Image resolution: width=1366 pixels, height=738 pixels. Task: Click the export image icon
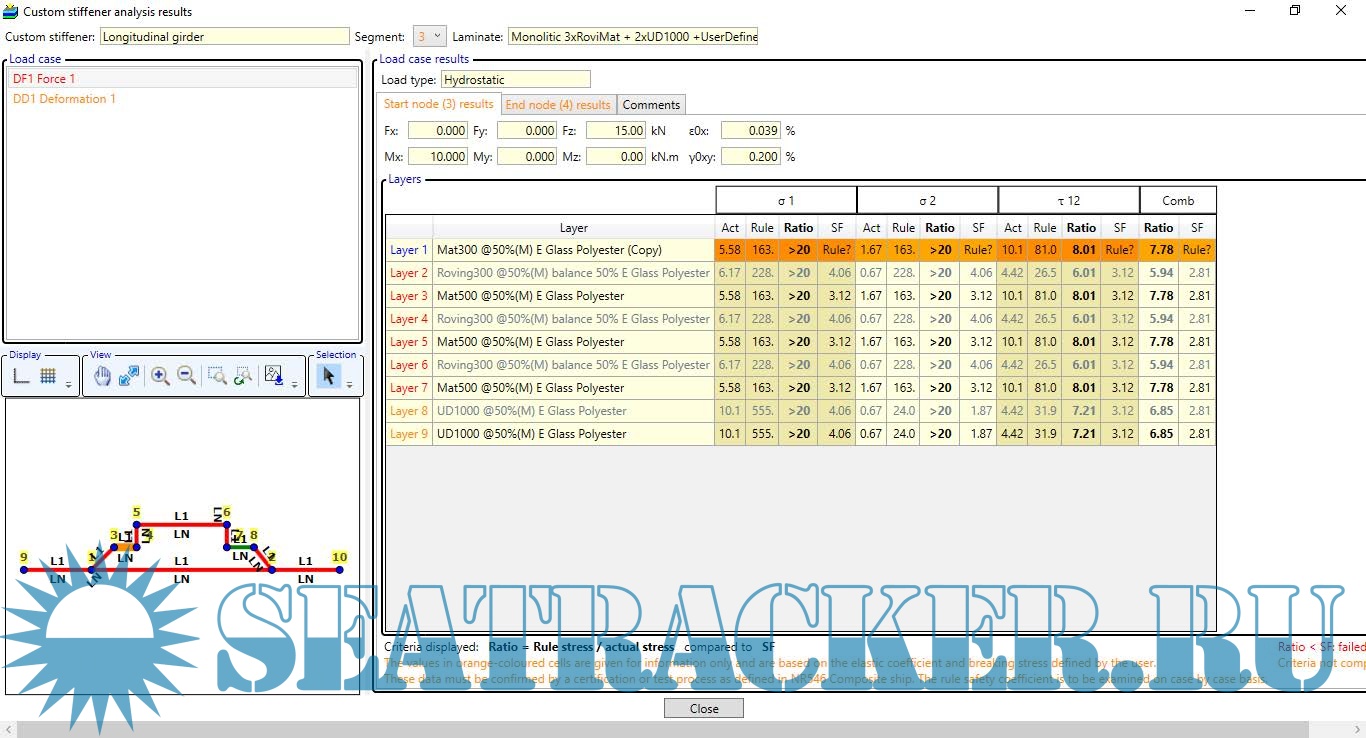[275, 376]
